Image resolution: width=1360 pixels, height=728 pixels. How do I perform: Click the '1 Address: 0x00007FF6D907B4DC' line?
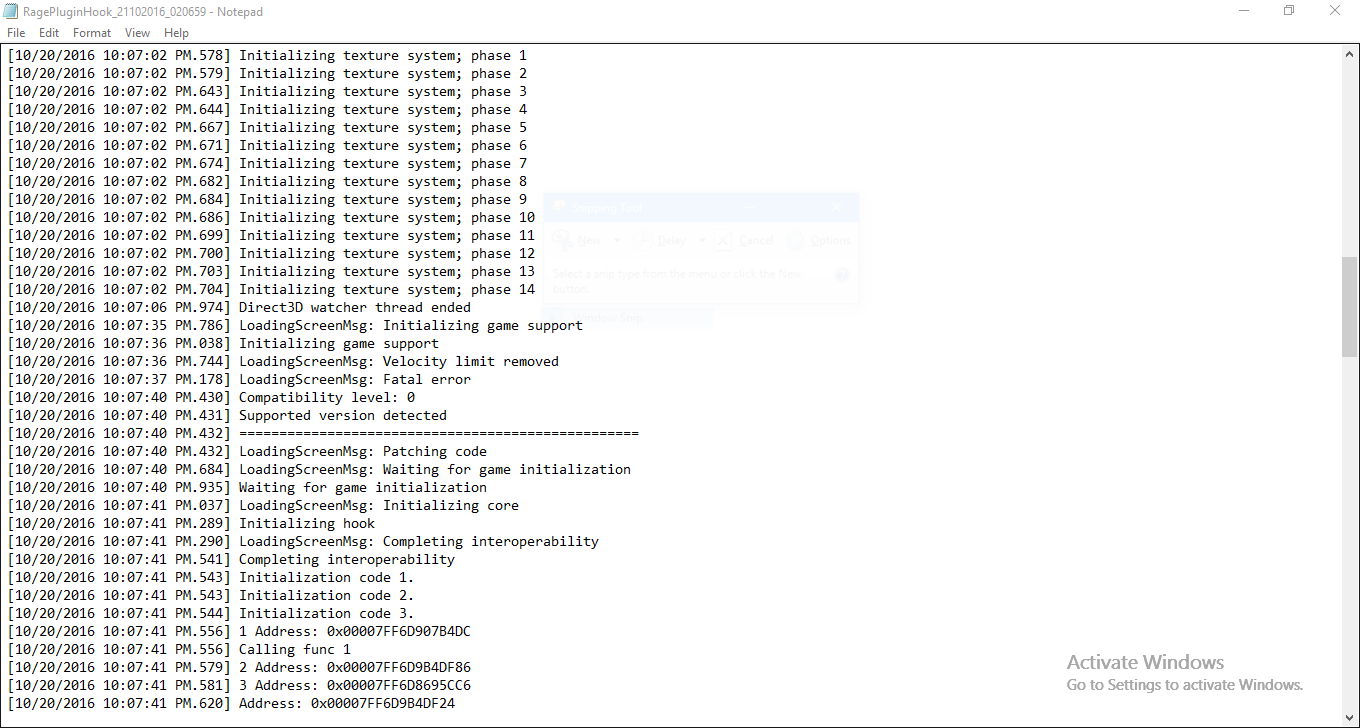(239, 632)
